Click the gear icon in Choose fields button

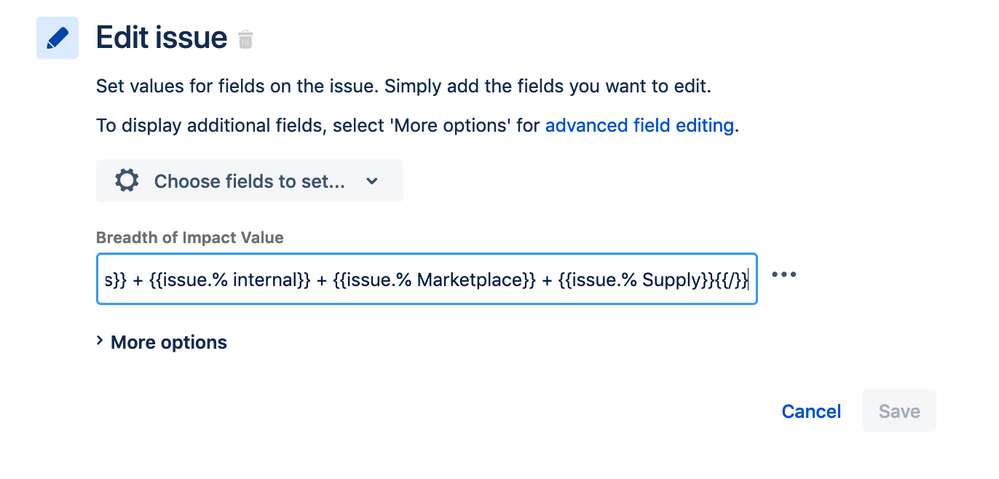pos(127,181)
